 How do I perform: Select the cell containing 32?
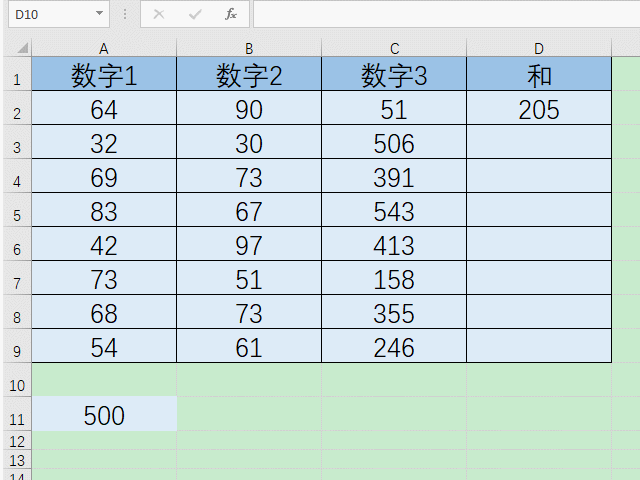tap(104, 142)
